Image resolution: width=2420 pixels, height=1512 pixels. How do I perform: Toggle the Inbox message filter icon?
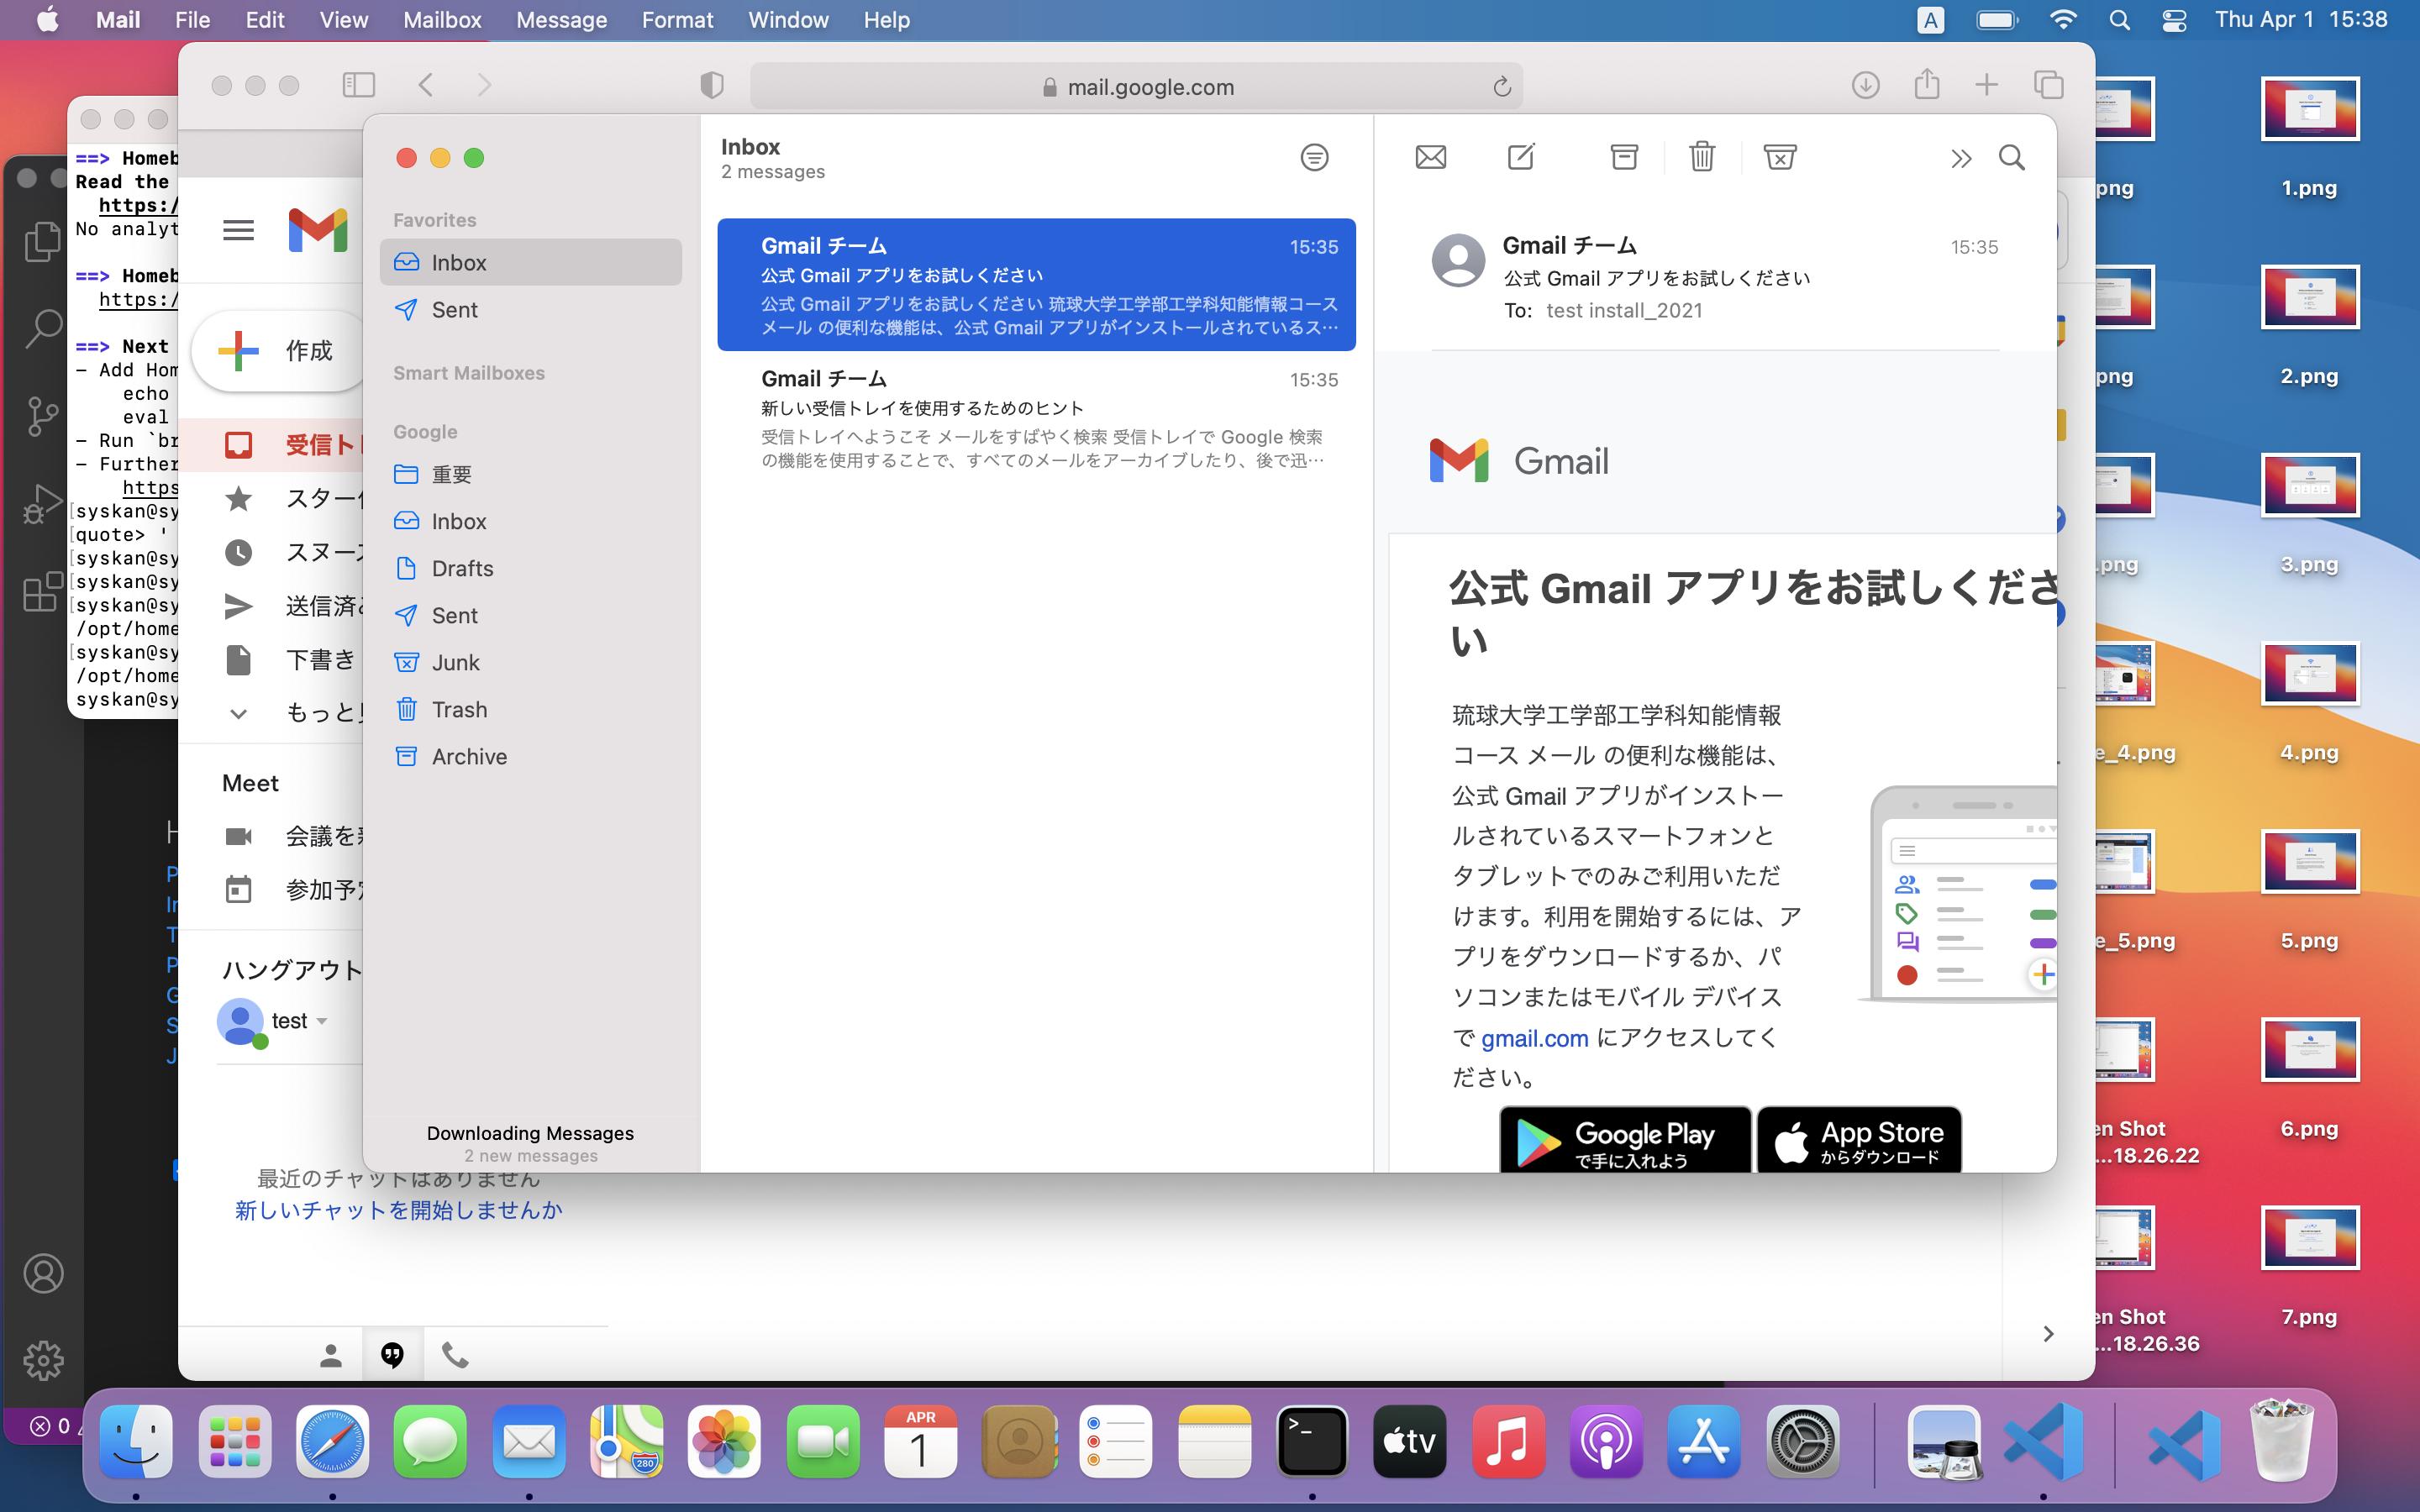pyautogui.click(x=1314, y=157)
